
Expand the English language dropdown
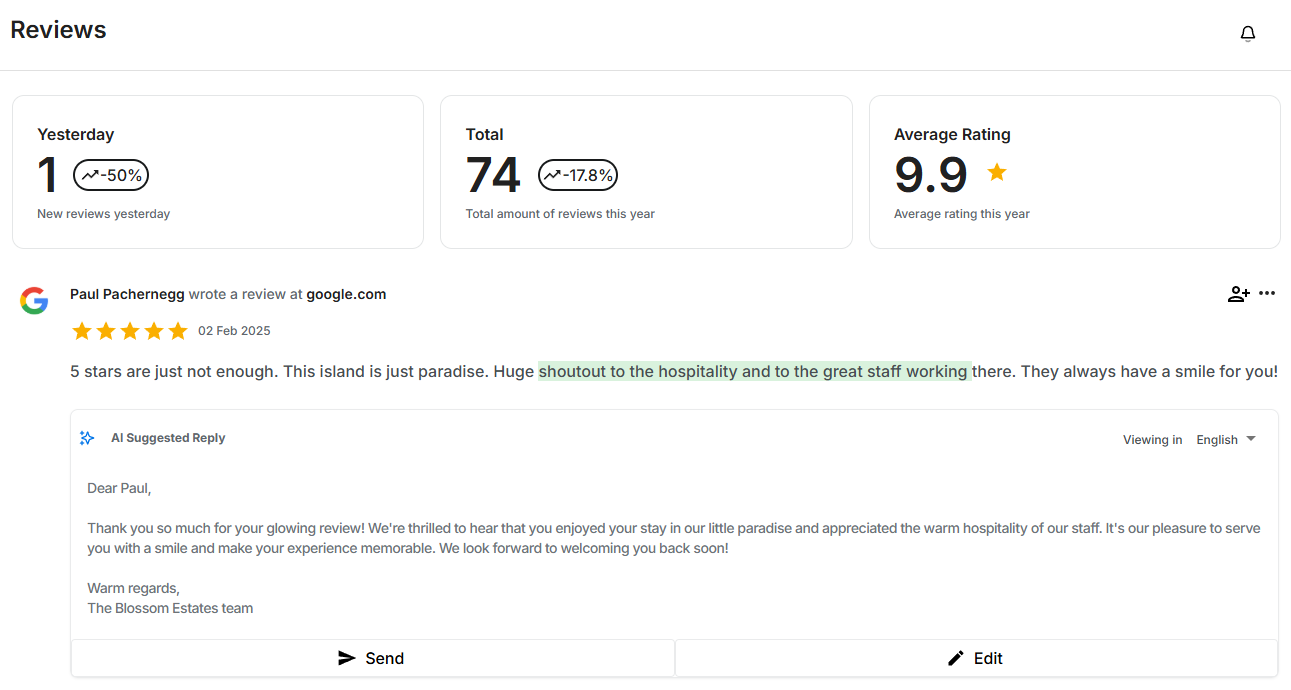pos(1226,440)
